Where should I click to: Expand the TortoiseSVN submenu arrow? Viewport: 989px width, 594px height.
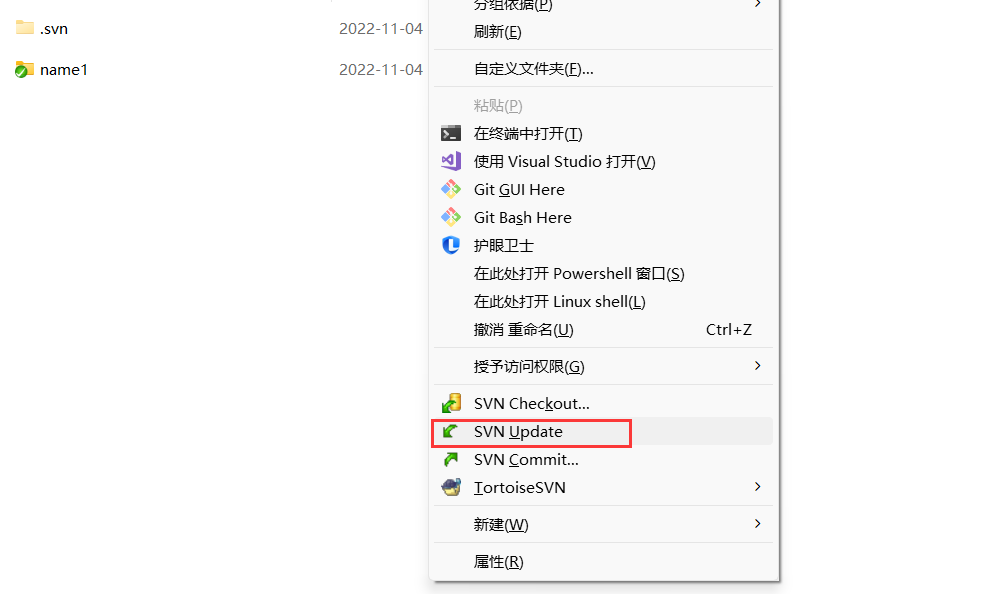pyautogui.click(x=757, y=487)
